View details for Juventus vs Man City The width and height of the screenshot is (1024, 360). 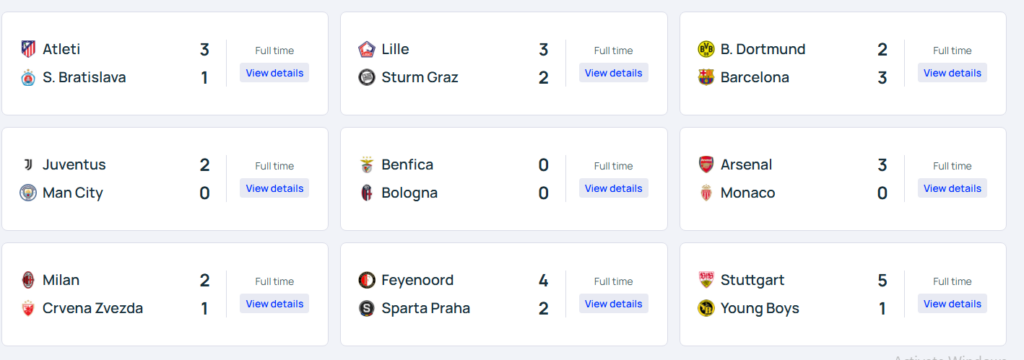pos(274,188)
